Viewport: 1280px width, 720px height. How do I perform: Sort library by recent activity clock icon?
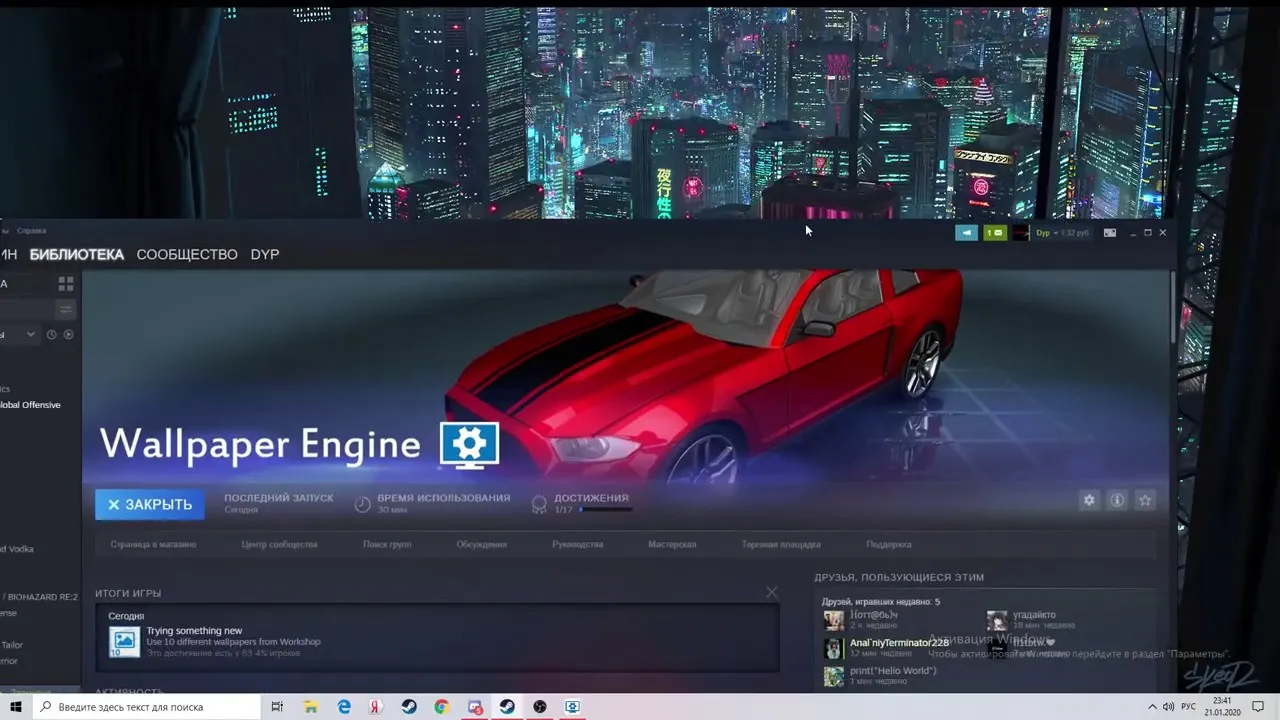(x=52, y=334)
